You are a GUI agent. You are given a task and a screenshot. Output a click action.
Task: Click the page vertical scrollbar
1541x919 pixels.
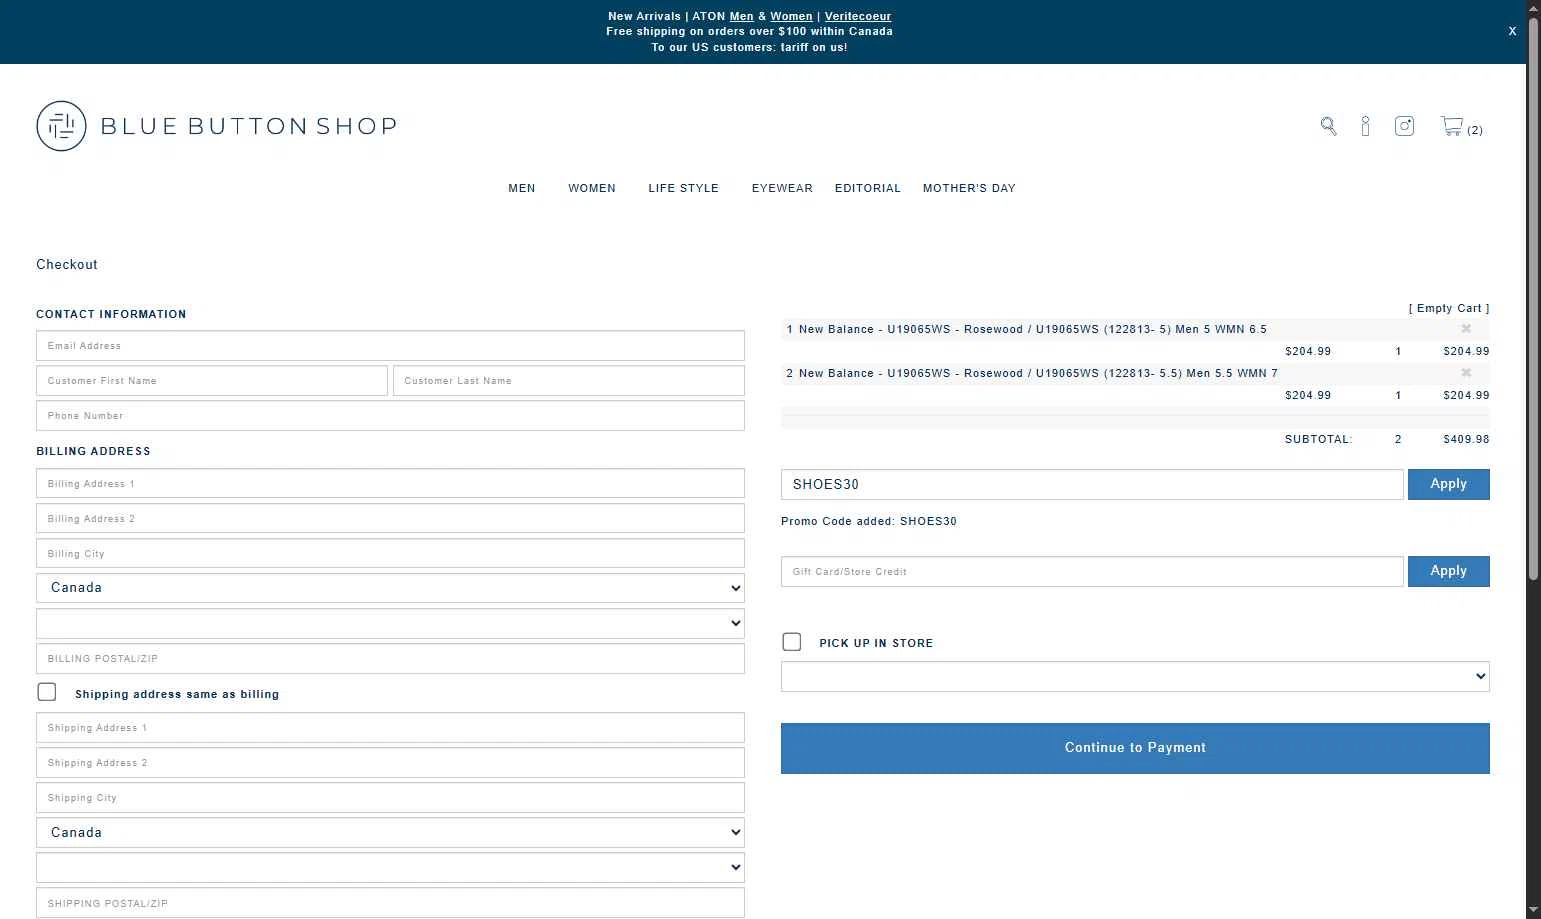pyautogui.click(x=1533, y=300)
